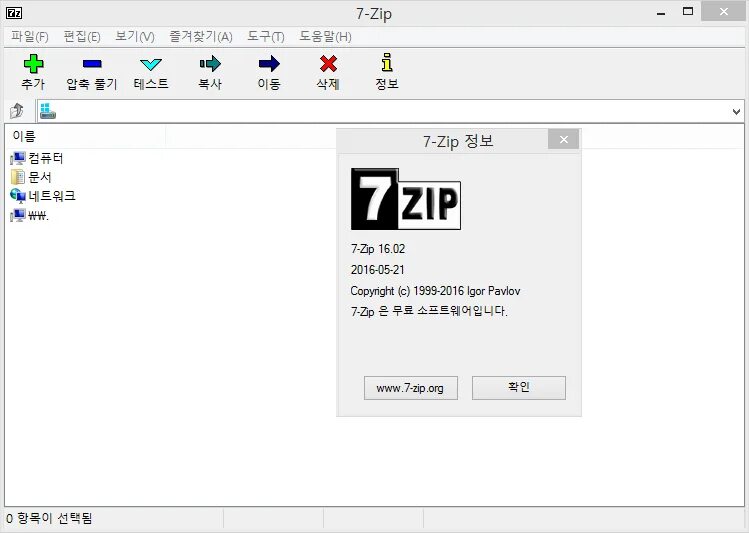Viewport: 749px width, 533px height.
Task: Close the 7-Zip main window
Action: [724, 12]
